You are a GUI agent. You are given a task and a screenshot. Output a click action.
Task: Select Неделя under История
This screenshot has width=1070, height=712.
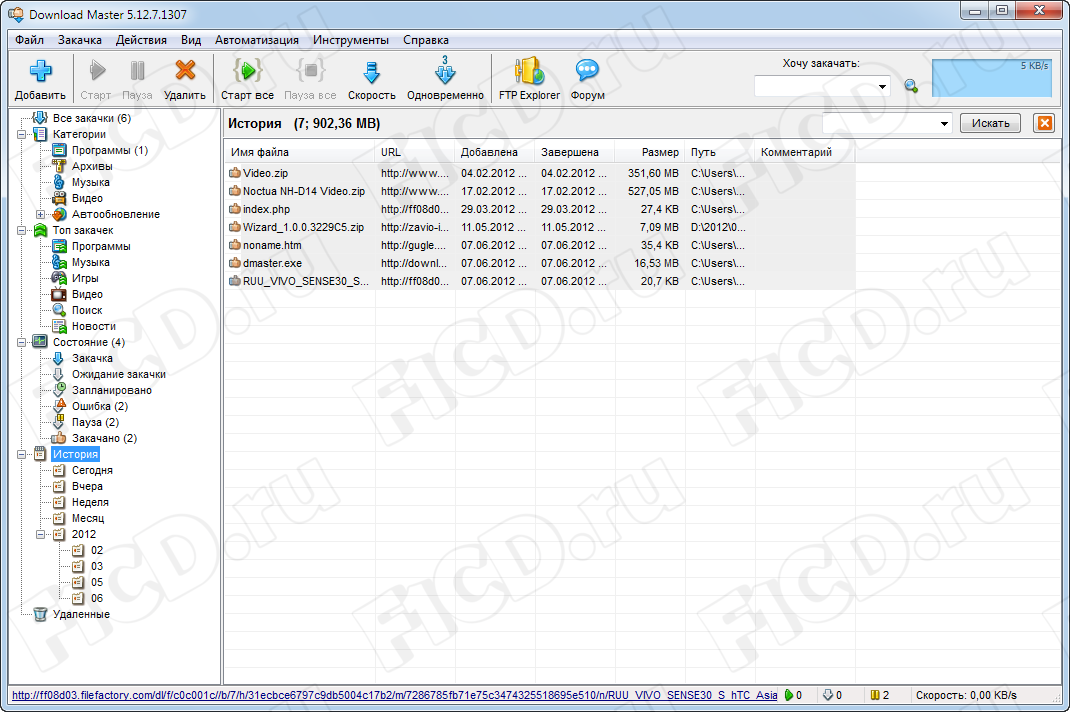pos(90,502)
